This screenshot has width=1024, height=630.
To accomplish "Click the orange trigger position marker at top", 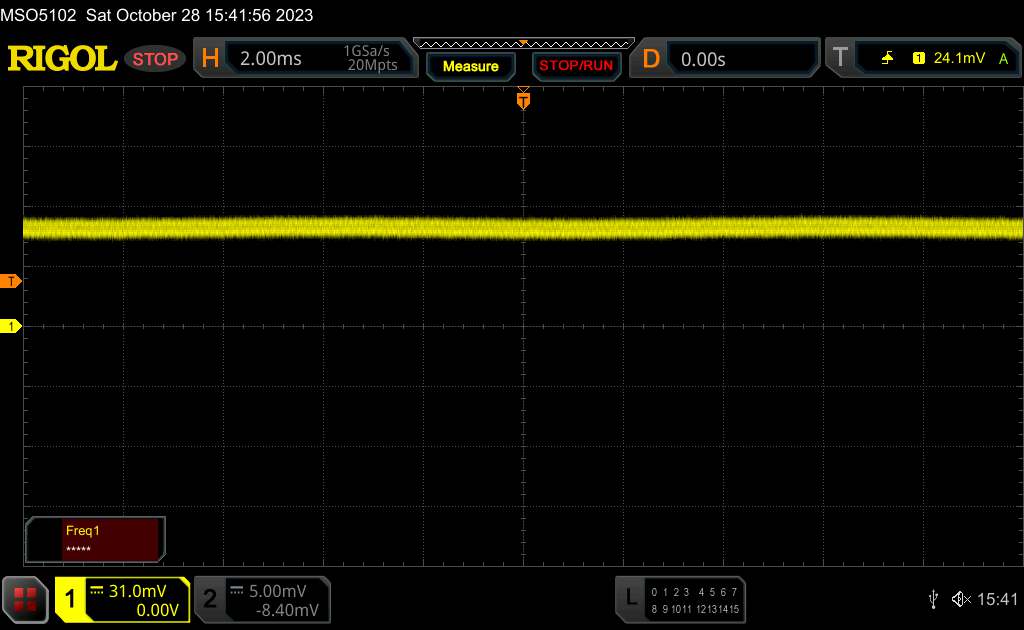I will click(523, 99).
